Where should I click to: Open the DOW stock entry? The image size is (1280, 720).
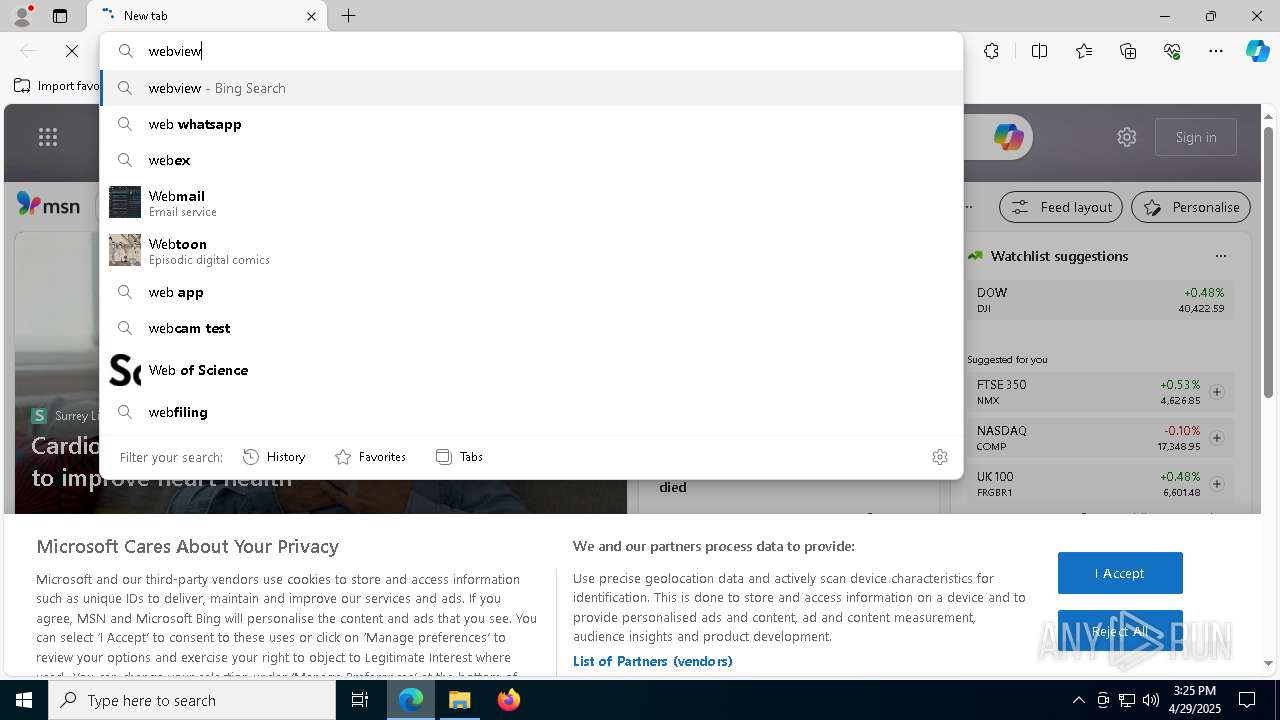pos(1101,300)
